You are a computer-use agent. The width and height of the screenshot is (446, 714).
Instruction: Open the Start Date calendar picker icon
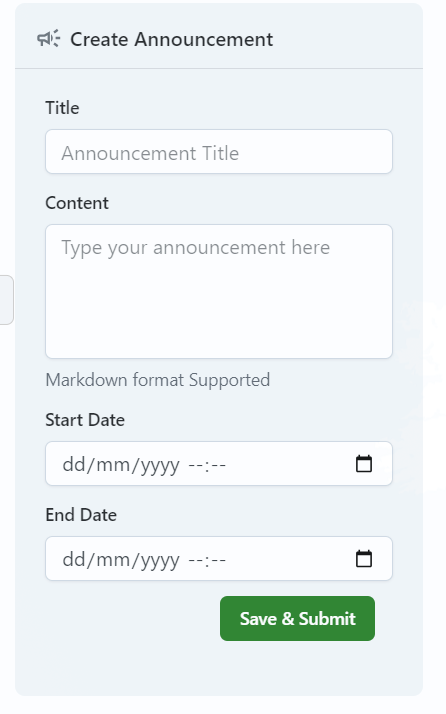[364, 464]
